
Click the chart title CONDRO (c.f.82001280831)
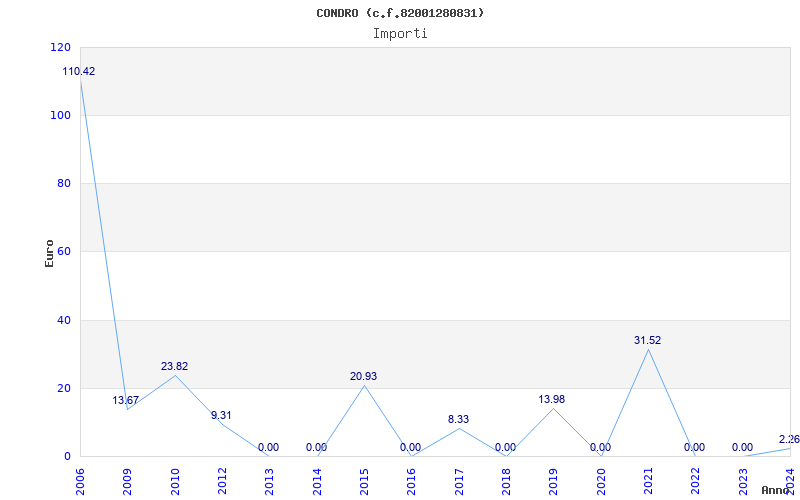pyautogui.click(x=400, y=13)
